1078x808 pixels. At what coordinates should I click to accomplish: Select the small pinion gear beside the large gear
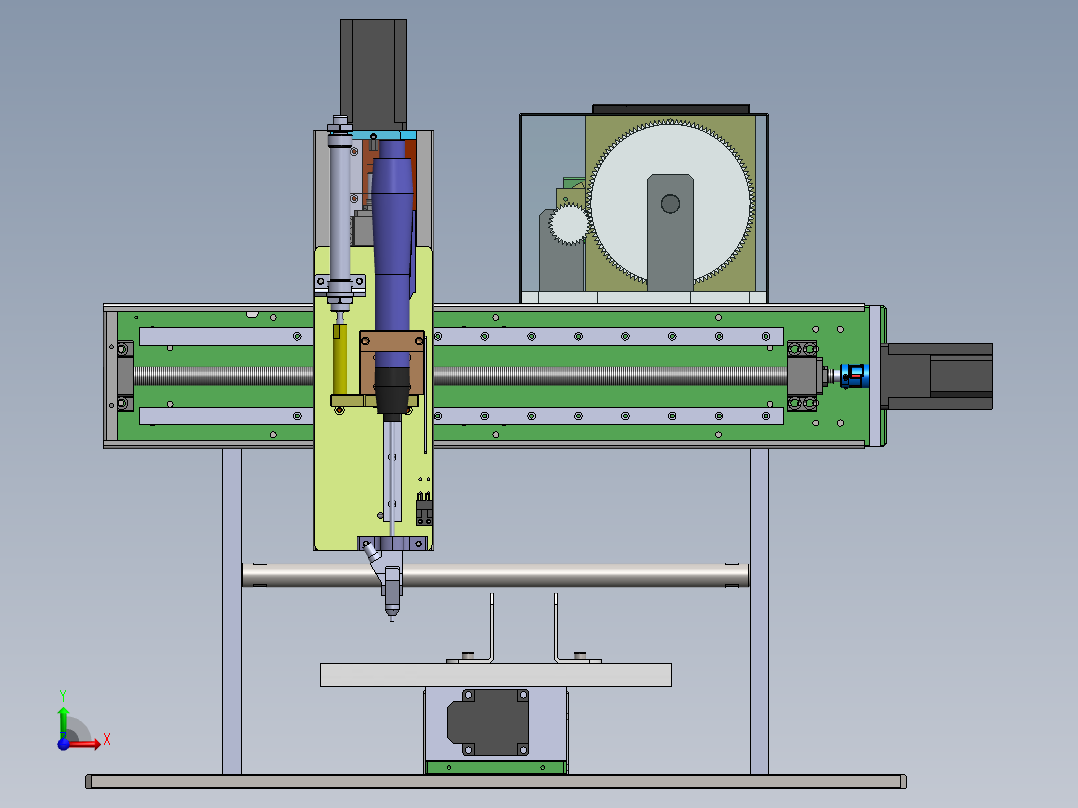(x=569, y=224)
